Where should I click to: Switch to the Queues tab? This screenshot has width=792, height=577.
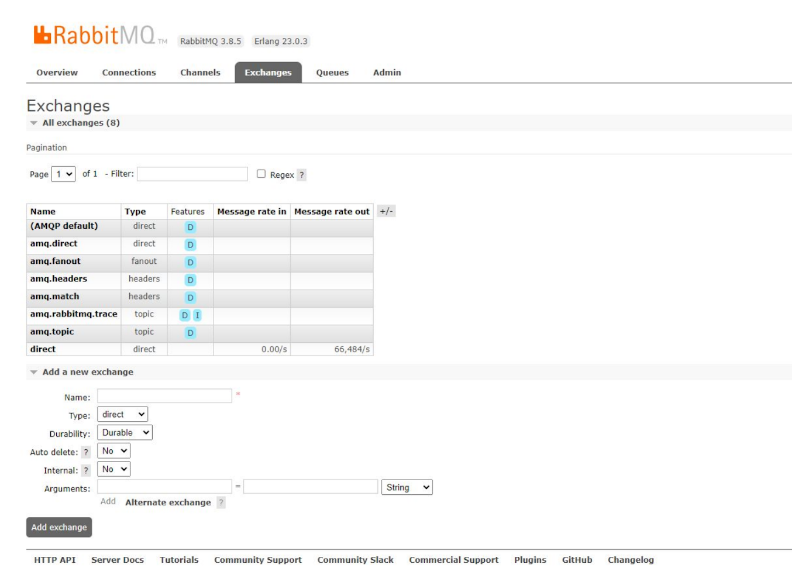[x=331, y=72]
